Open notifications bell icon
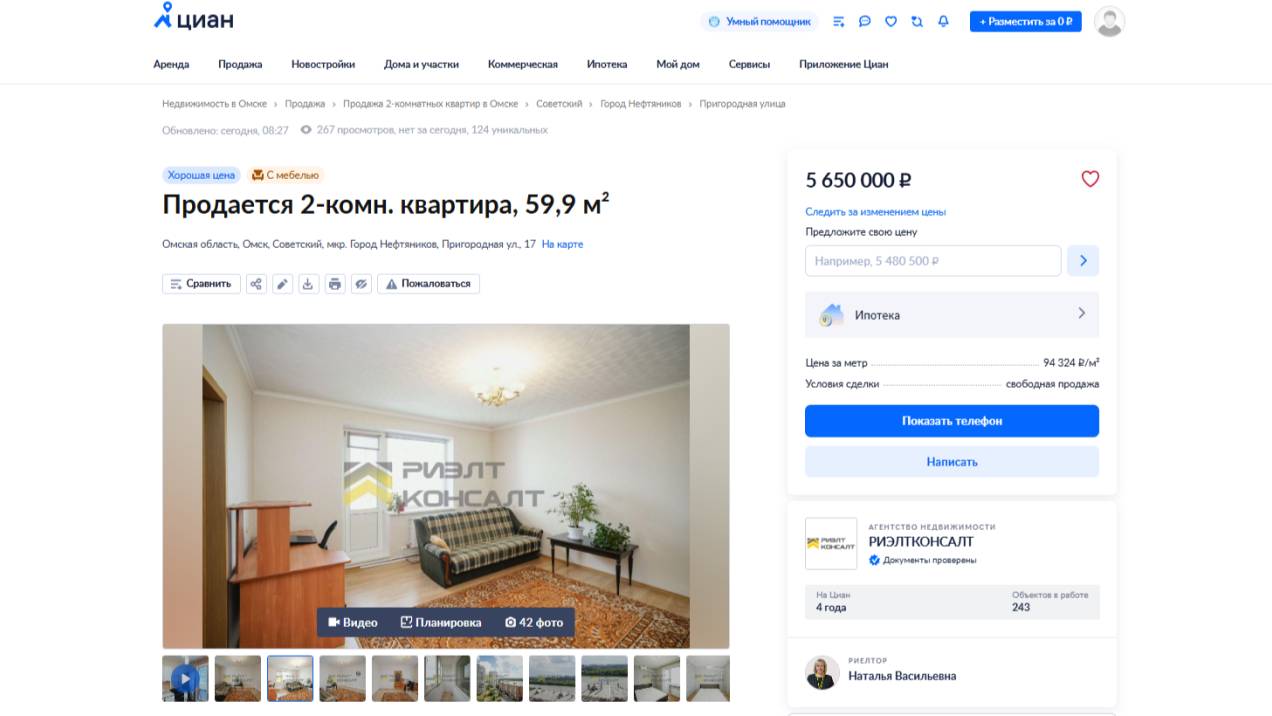Screen dimensions: 1272x716 943,21
